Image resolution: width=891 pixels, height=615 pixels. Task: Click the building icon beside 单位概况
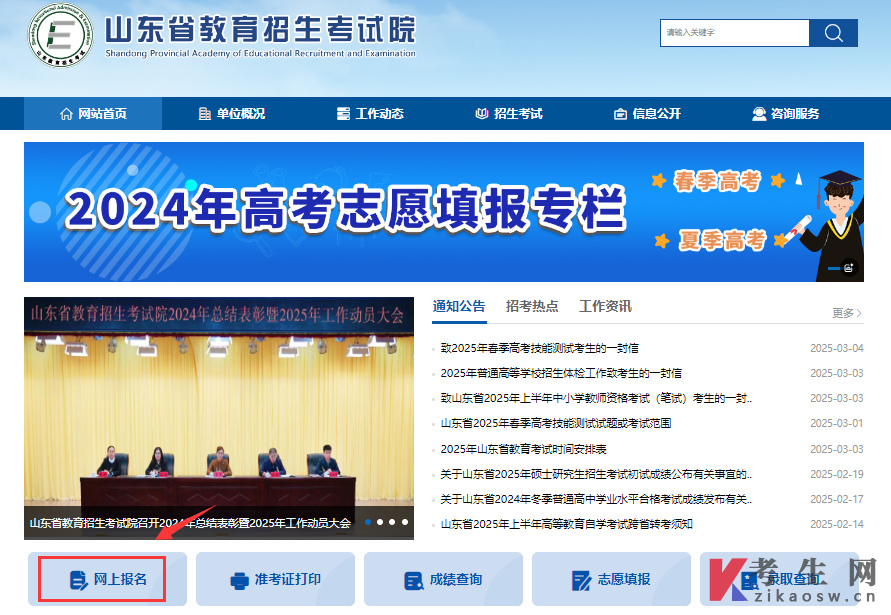point(205,114)
